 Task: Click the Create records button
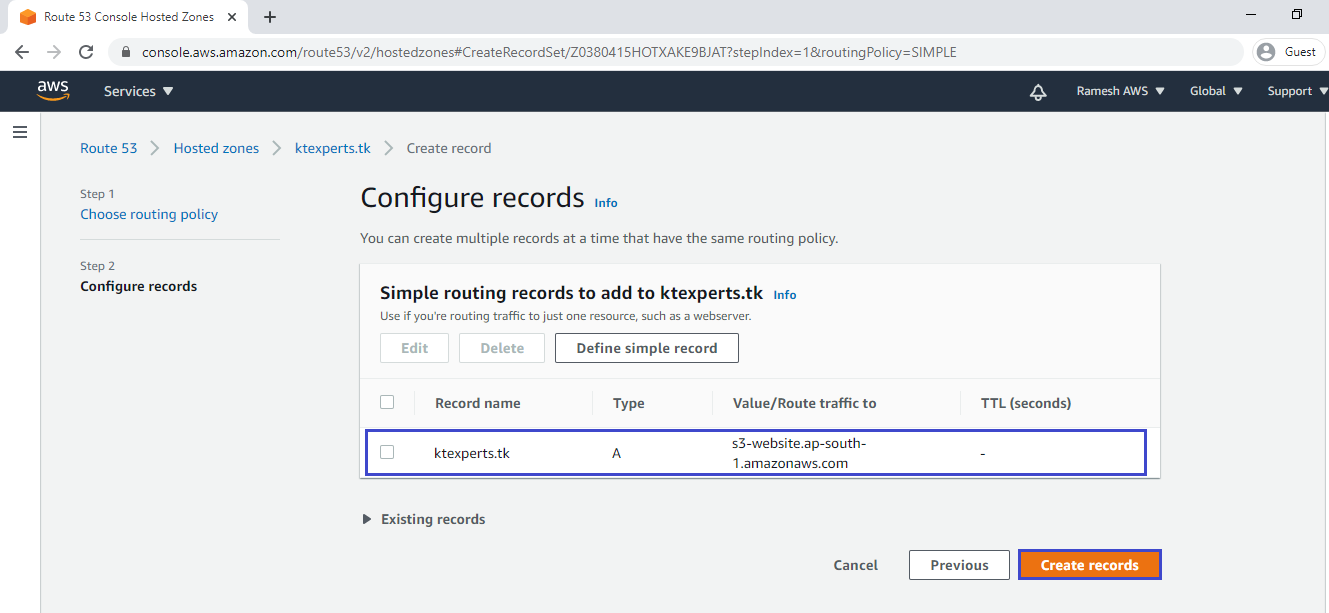tap(1090, 565)
